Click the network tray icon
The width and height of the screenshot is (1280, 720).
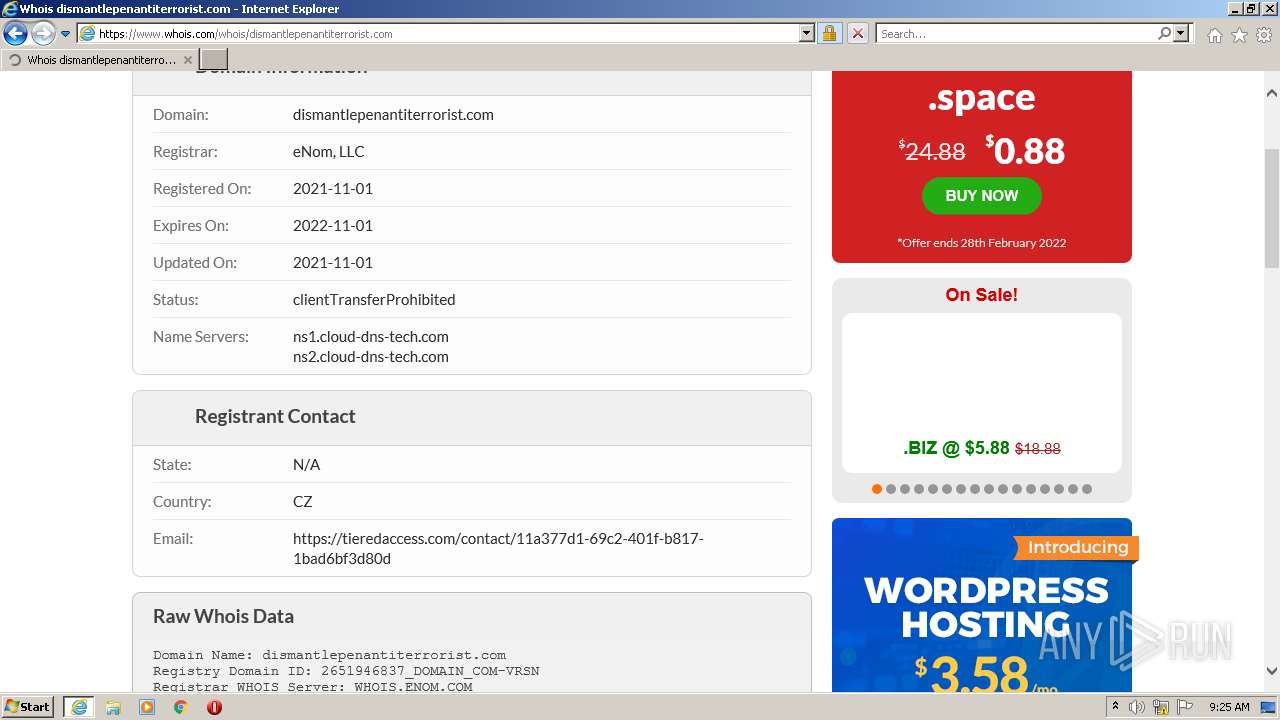coord(1161,707)
